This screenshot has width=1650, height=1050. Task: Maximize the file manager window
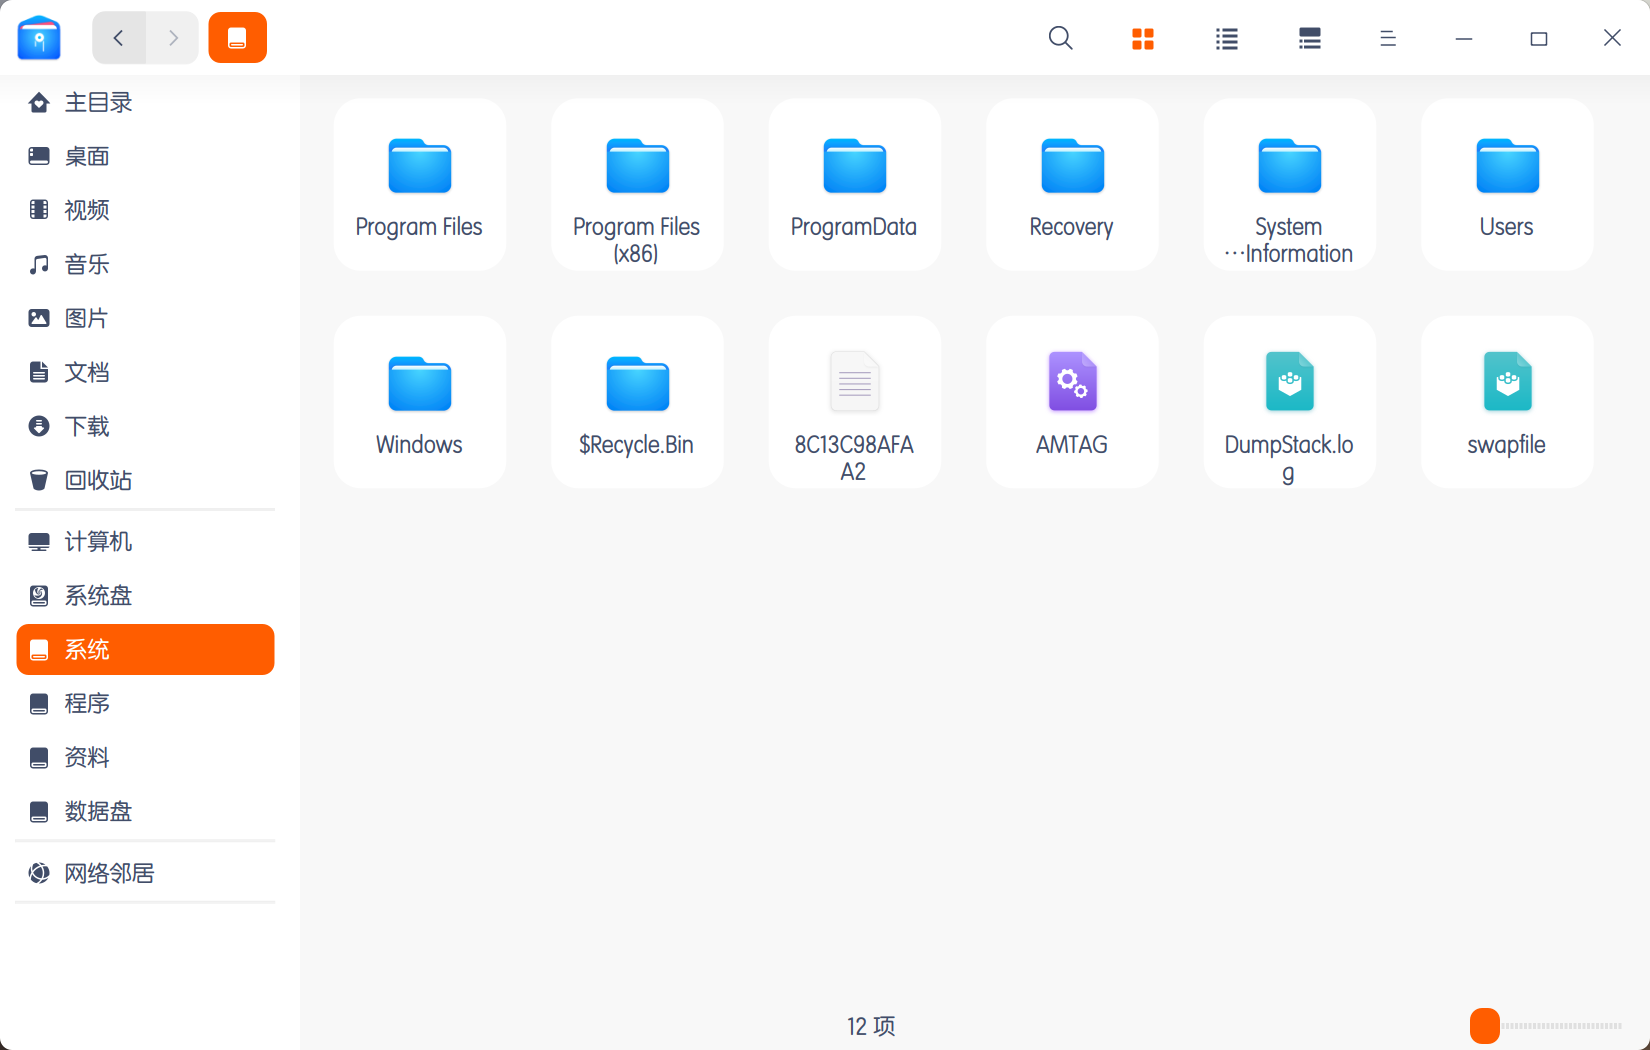[1539, 38]
